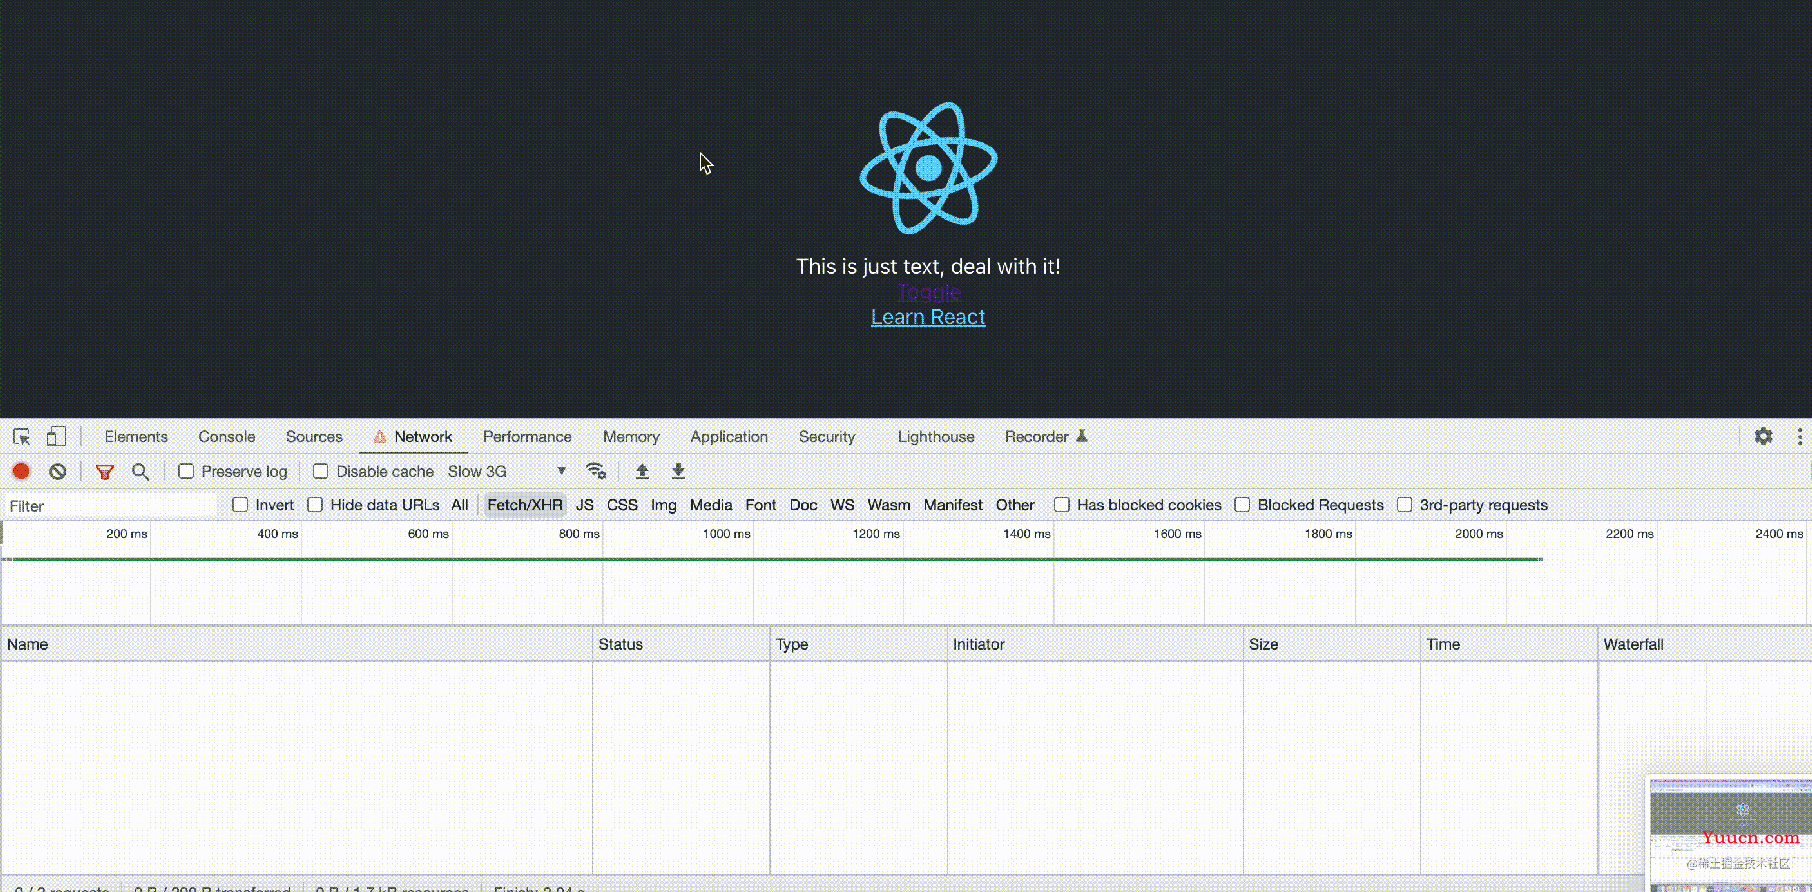Screen dimensions: 1812x892
Task: Filter requests by JS type
Action: (x=585, y=505)
